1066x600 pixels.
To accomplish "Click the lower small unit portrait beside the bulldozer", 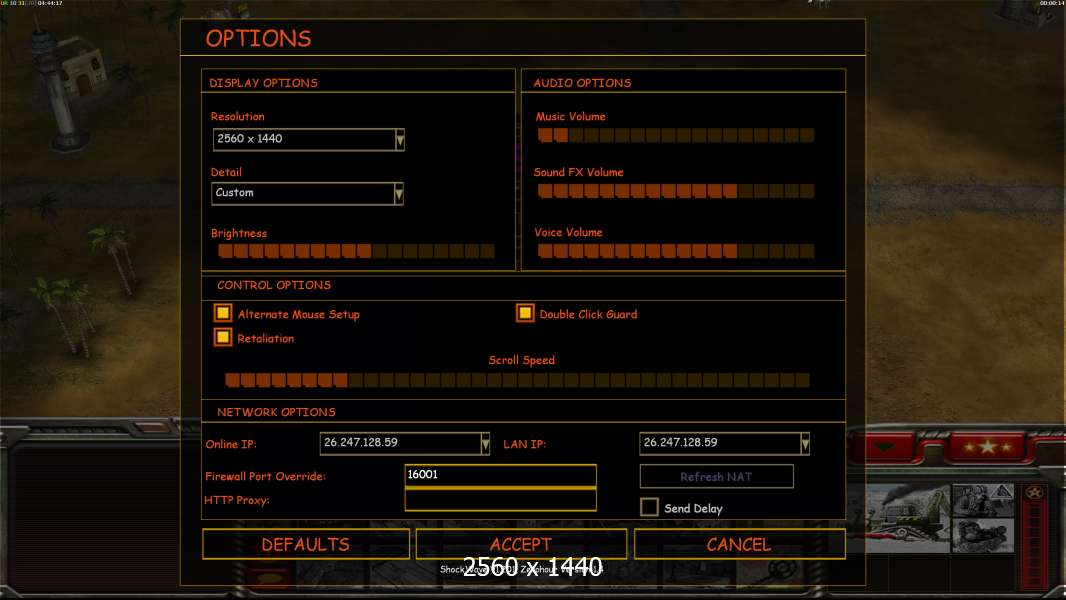I will [983, 536].
